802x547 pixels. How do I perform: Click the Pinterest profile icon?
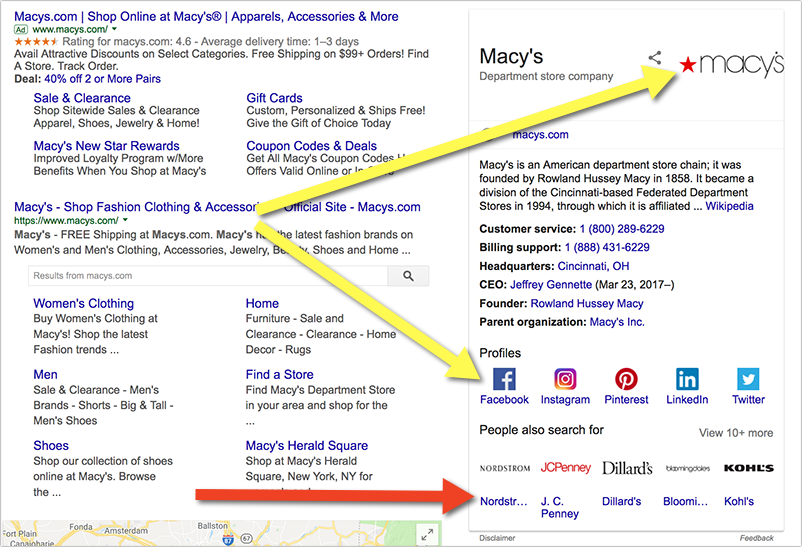pyautogui.click(x=626, y=379)
